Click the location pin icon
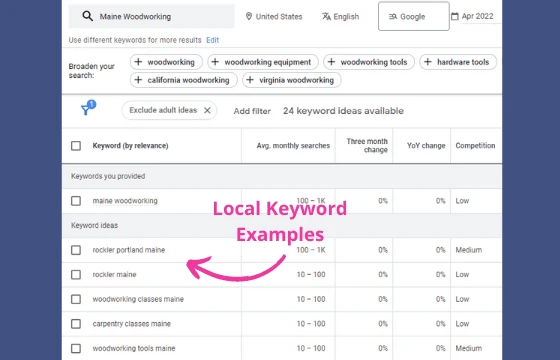 249,16
